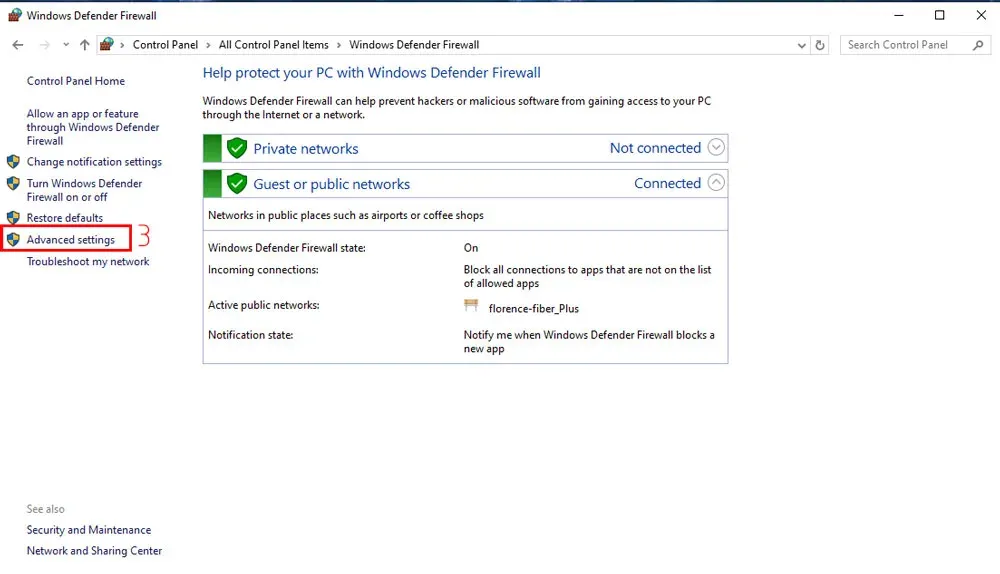
Task: Click the firewall window title icon
Action: (x=15, y=15)
